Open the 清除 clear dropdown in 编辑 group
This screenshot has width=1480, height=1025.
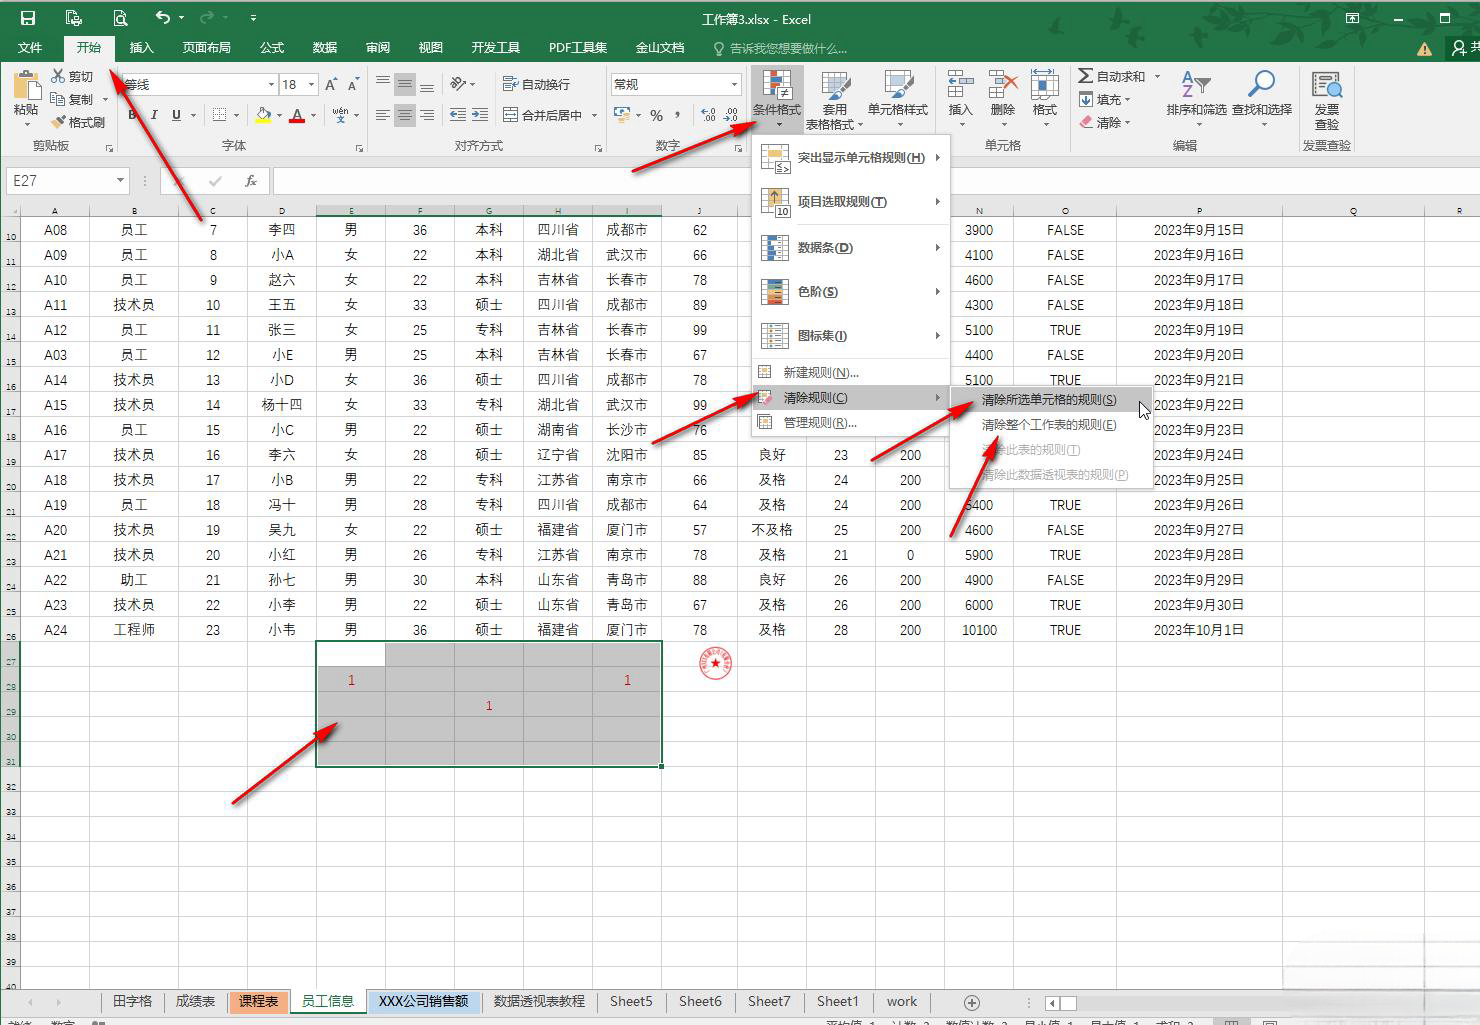tap(1105, 122)
